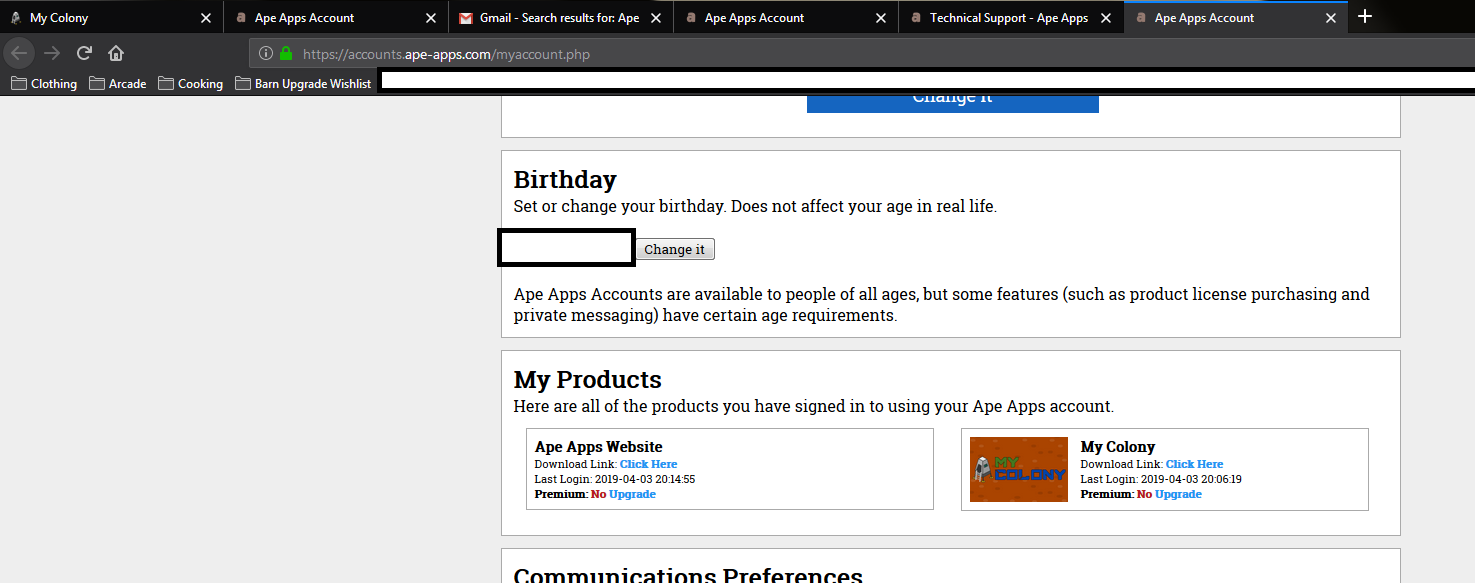Switch to the Ape Apps Account tab beside Gmail
Screen dimensions: 1475x583
[337, 18]
